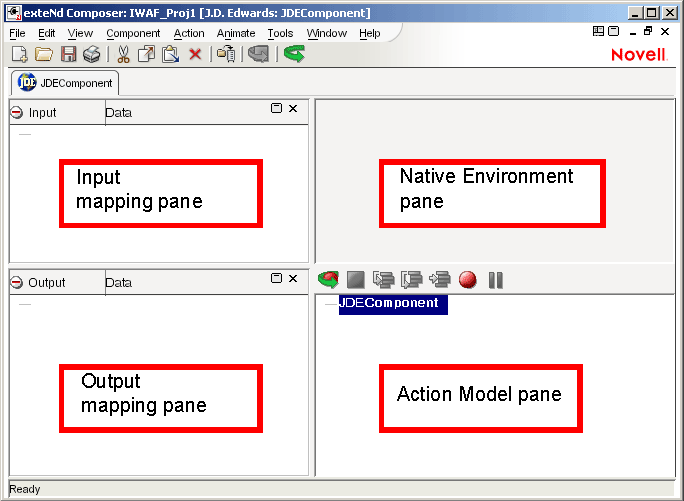Click the red X delete icon
This screenshot has height=501, width=684.
[195, 54]
